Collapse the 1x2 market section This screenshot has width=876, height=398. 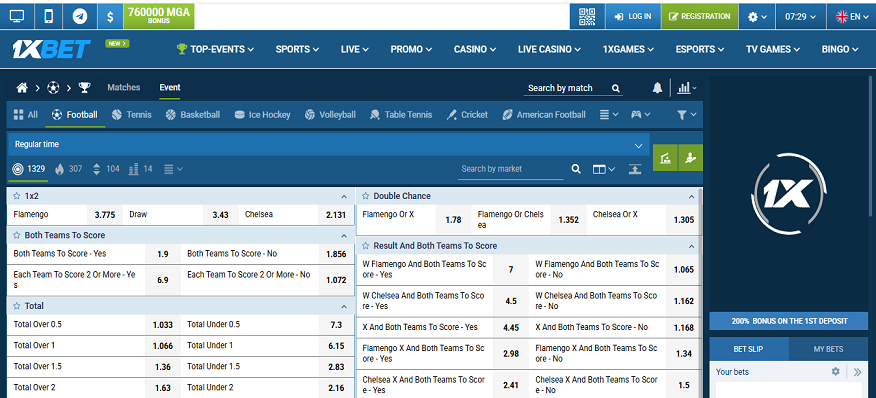[344, 197]
